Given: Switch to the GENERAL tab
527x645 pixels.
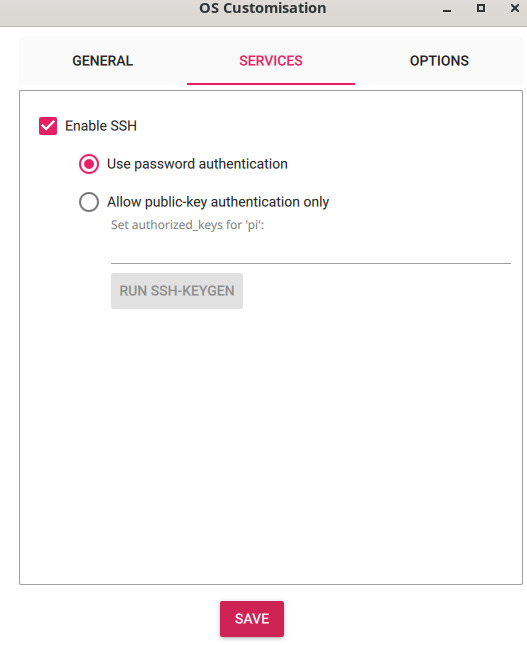Looking at the screenshot, I should 103,61.
